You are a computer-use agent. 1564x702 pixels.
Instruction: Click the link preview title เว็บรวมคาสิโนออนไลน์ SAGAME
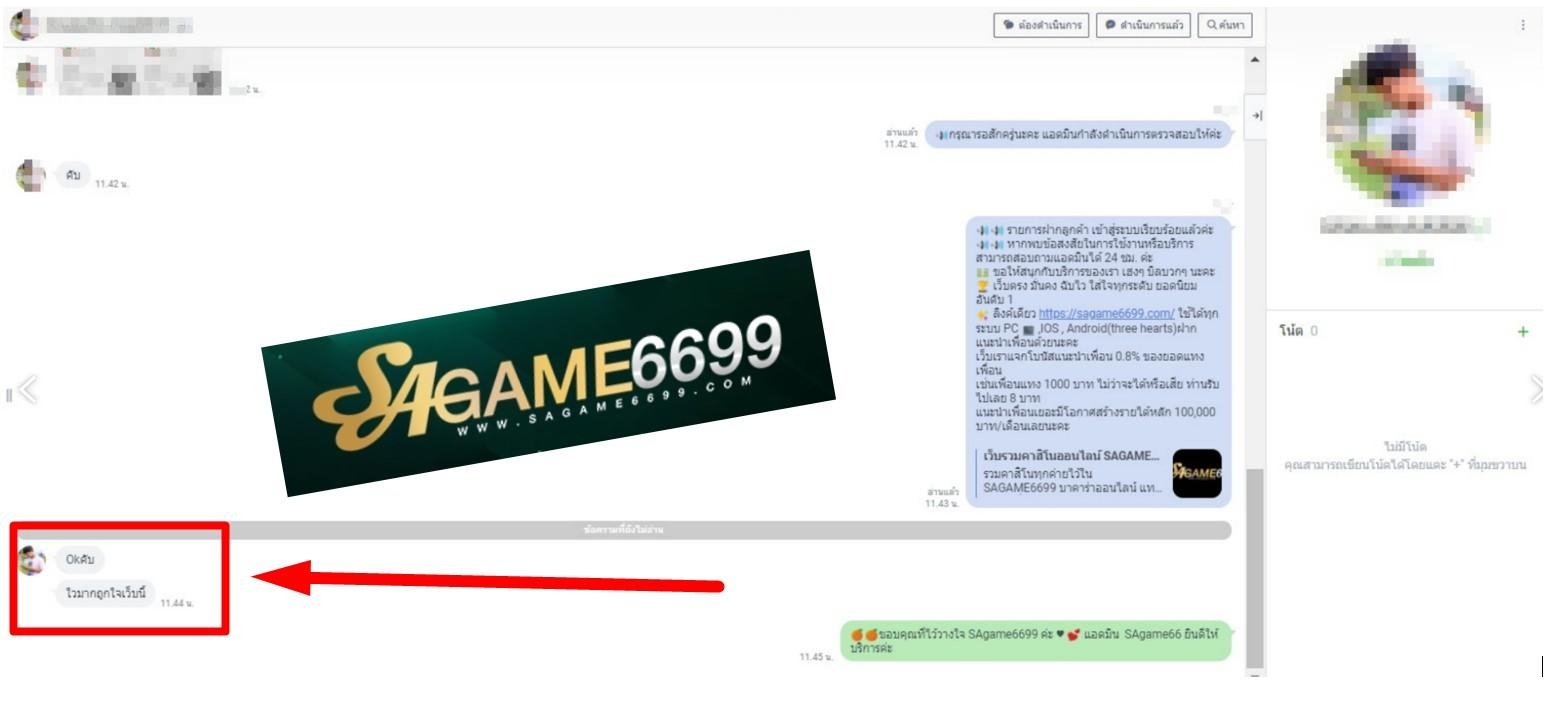1070,456
